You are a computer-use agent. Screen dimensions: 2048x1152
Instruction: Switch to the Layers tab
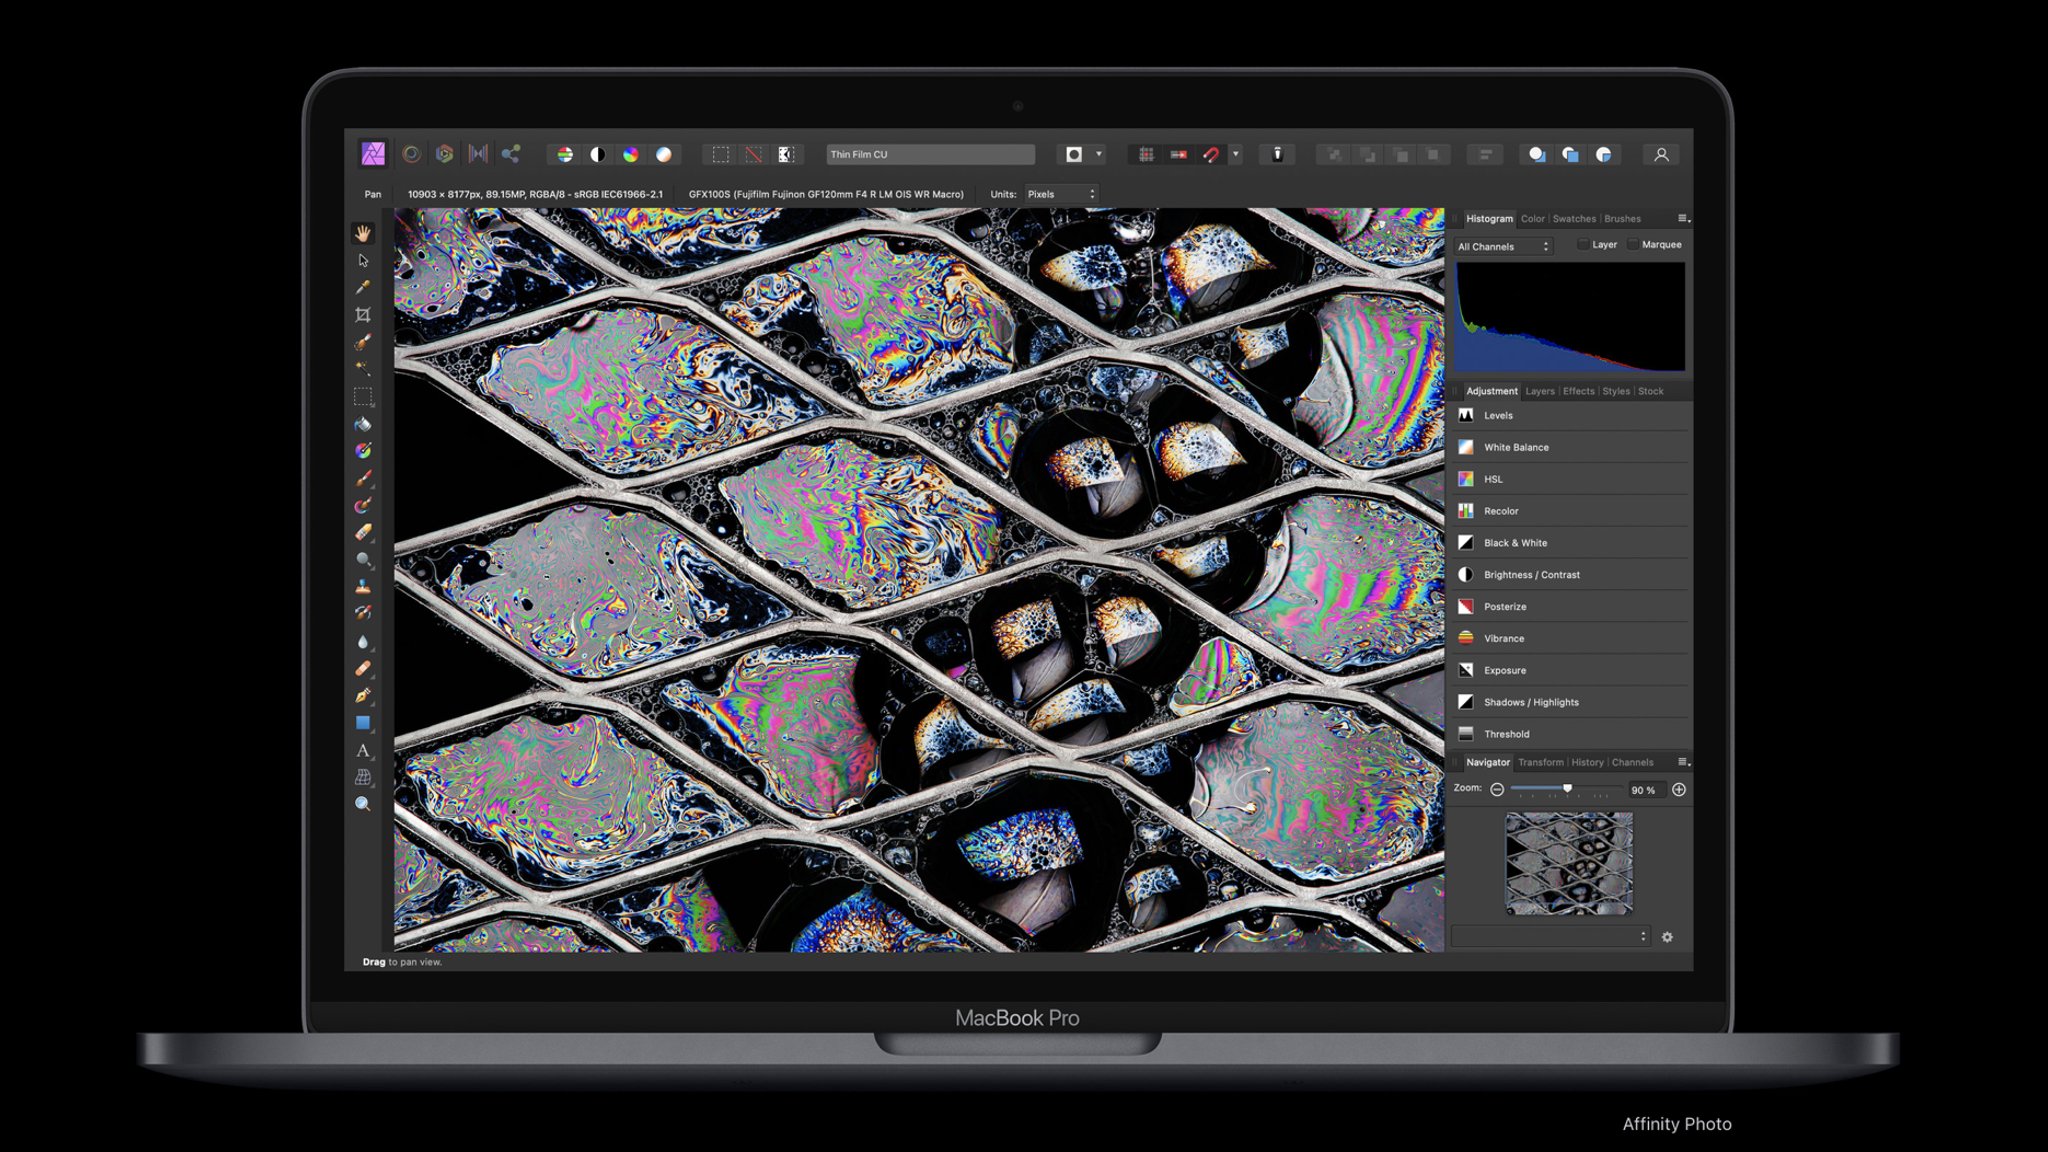coord(1540,391)
